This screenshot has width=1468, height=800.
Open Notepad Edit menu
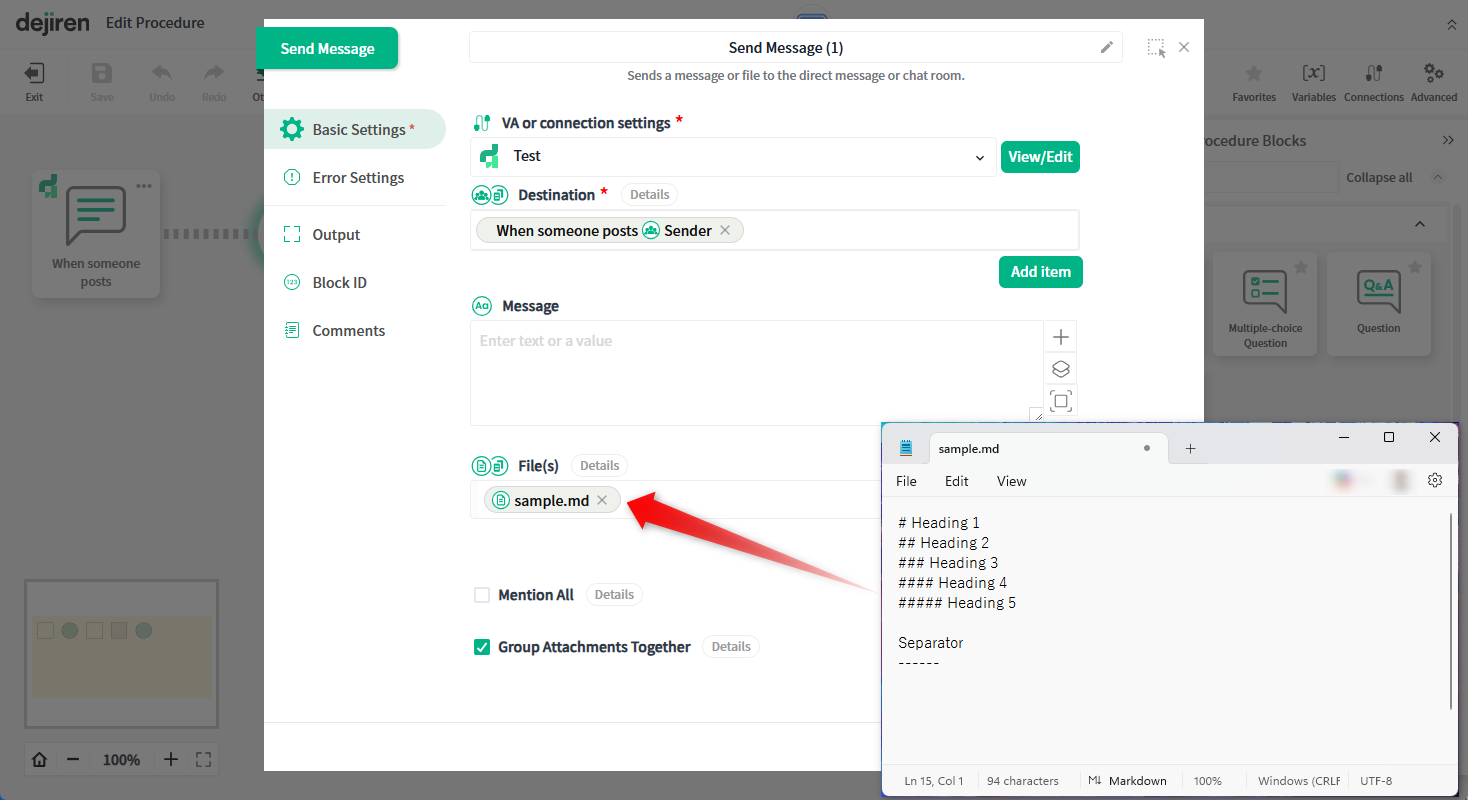(x=956, y=481)
